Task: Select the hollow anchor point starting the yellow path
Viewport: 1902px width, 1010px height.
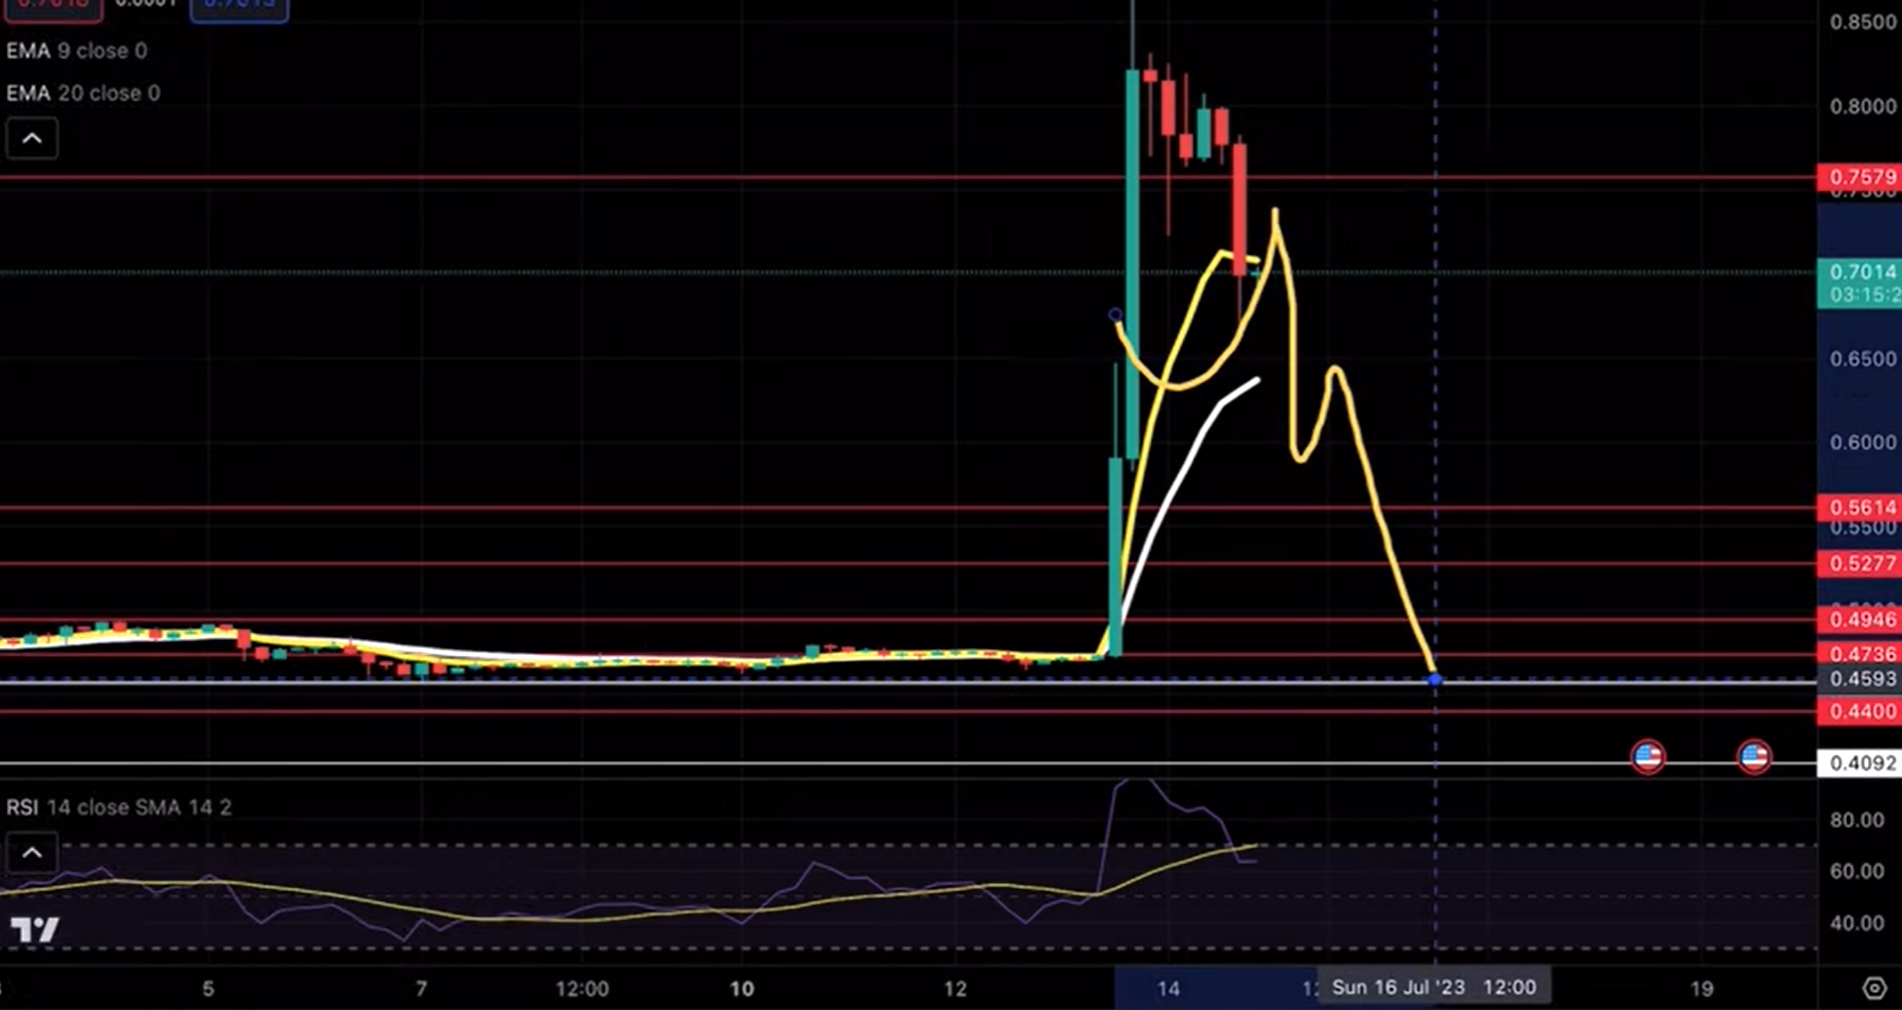Action: (1115, 316)
